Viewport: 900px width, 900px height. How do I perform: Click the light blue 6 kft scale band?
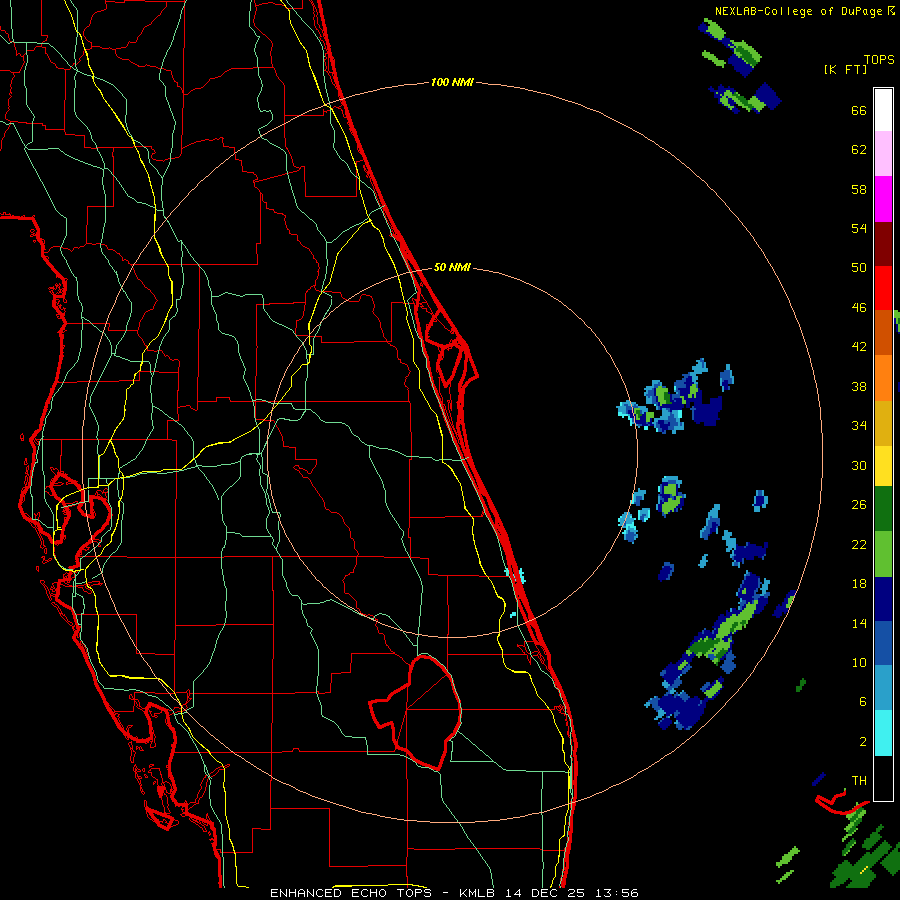click(x=883, y=688)
